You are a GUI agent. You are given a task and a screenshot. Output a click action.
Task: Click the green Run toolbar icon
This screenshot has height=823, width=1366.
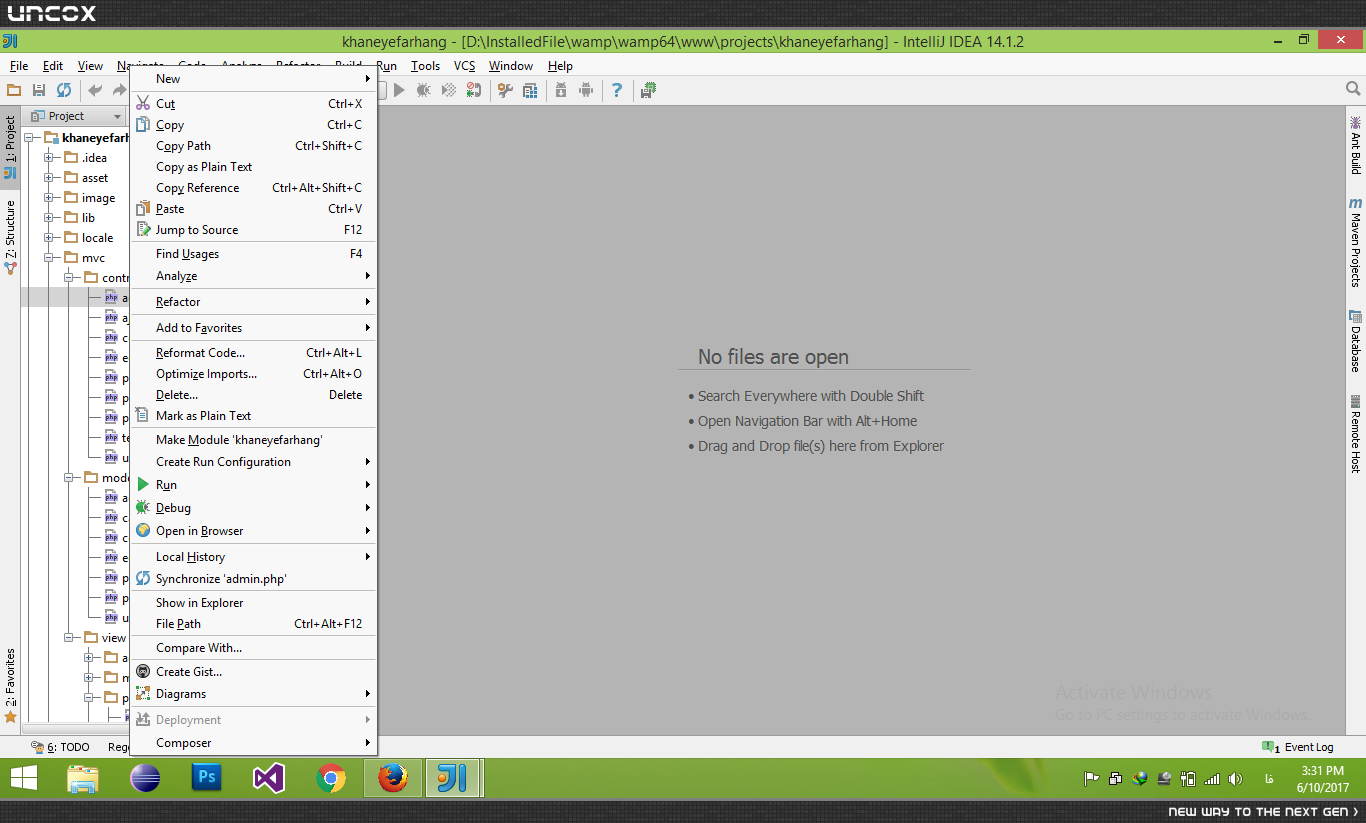pos(399,90)
